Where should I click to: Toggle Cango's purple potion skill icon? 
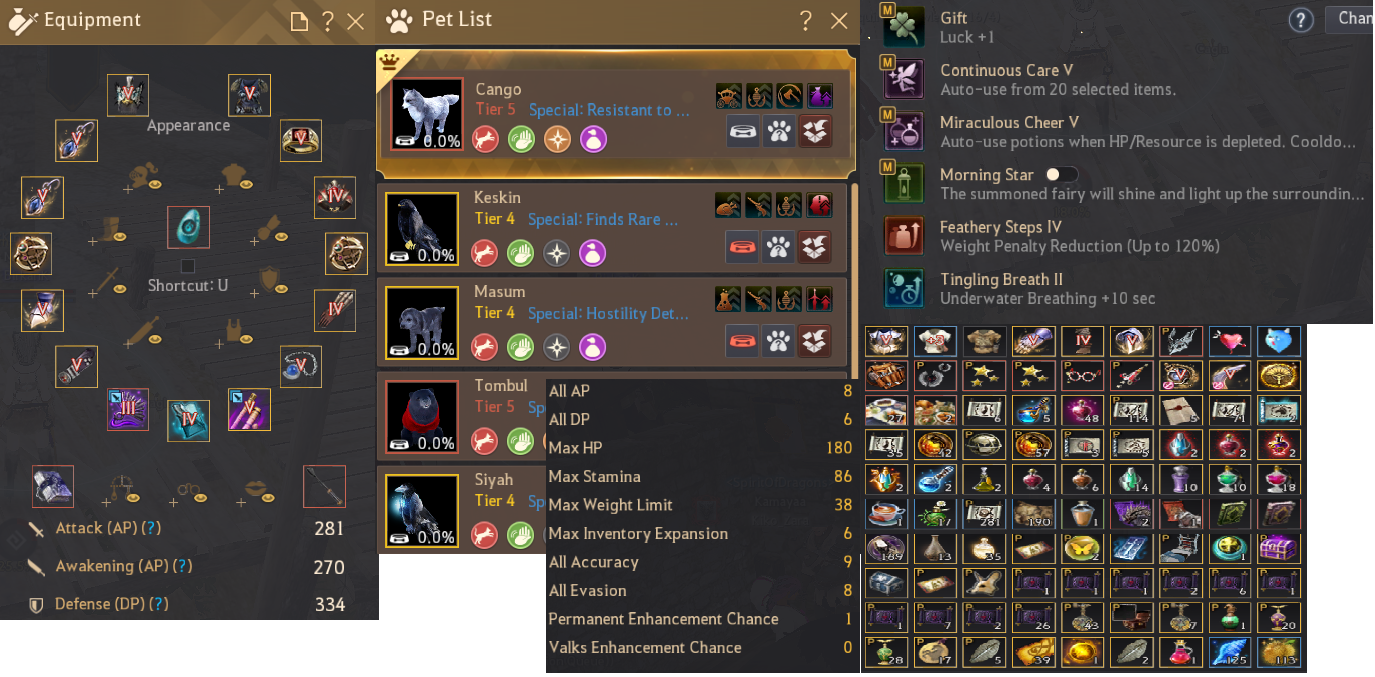593,139
